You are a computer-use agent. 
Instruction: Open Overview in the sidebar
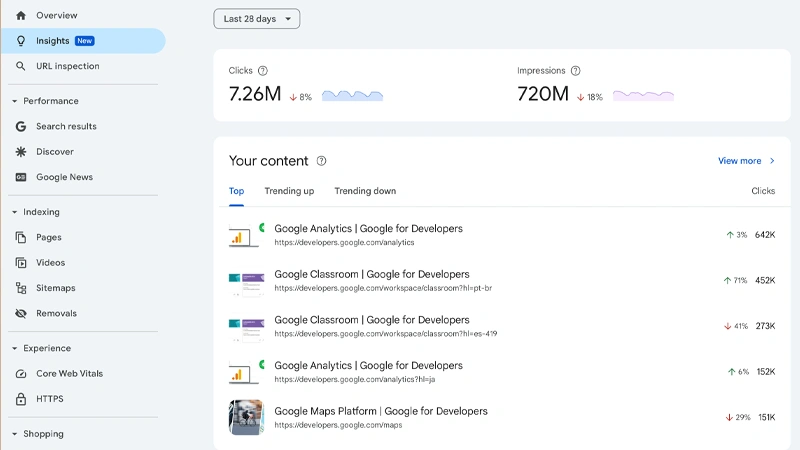(x=57, y=15)
